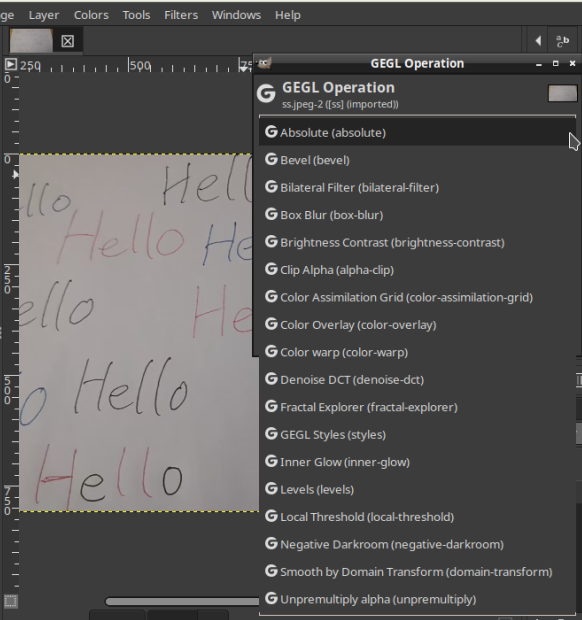Maximize the GEGL Operation dialog

[x=556, y=63]
